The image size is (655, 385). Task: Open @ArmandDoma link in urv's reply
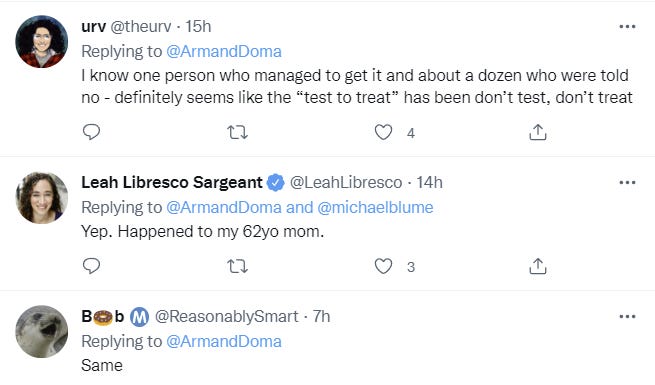[x=224, y=51]
